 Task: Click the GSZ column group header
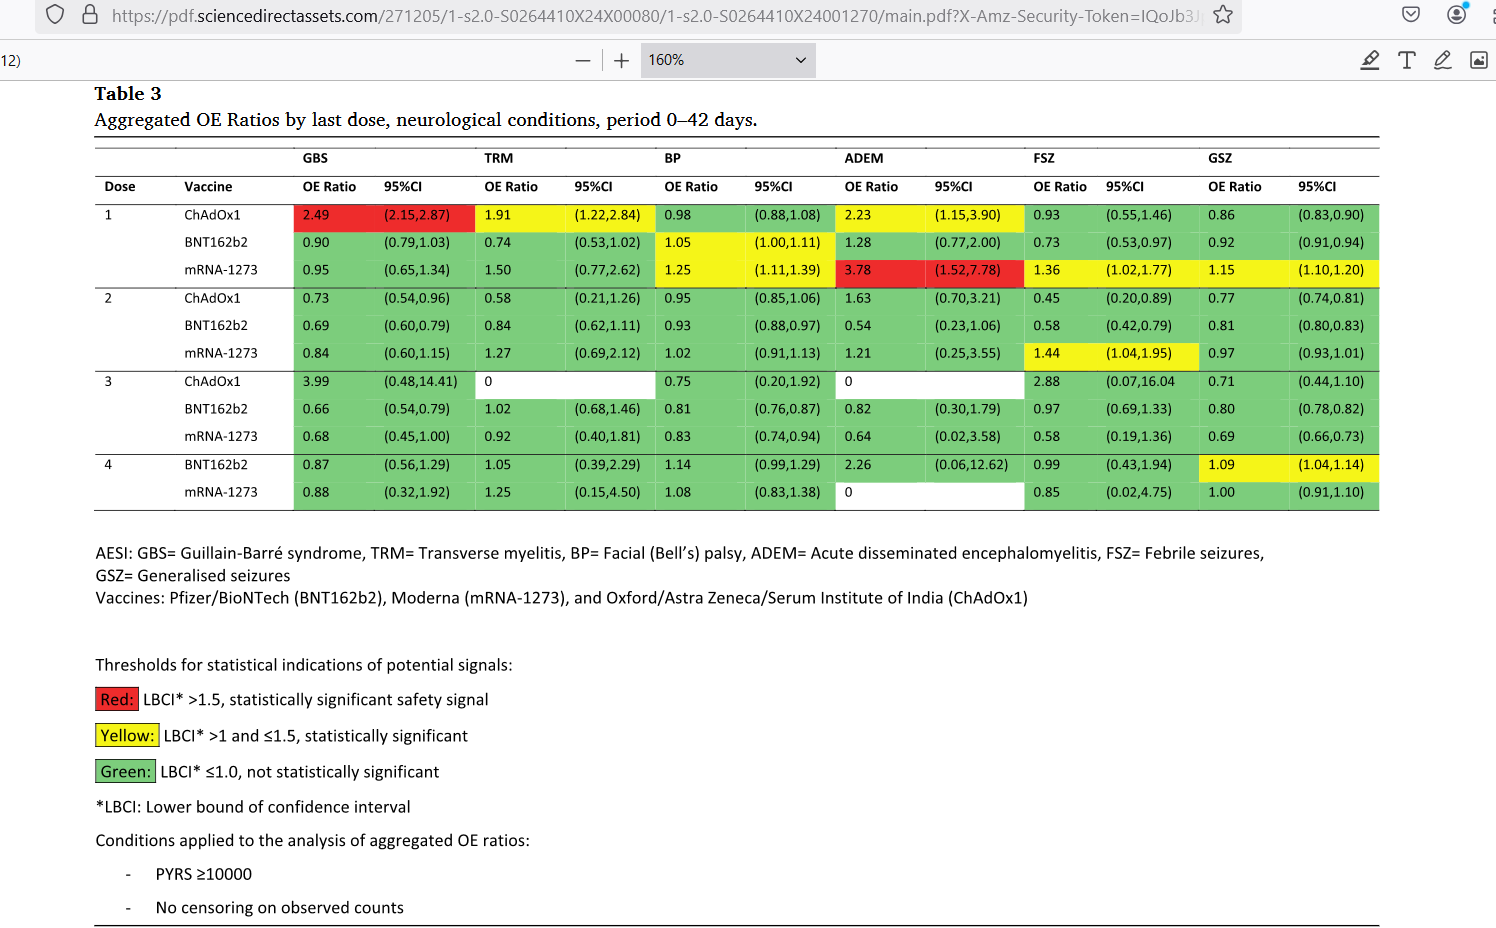(x=1220, y=158)
